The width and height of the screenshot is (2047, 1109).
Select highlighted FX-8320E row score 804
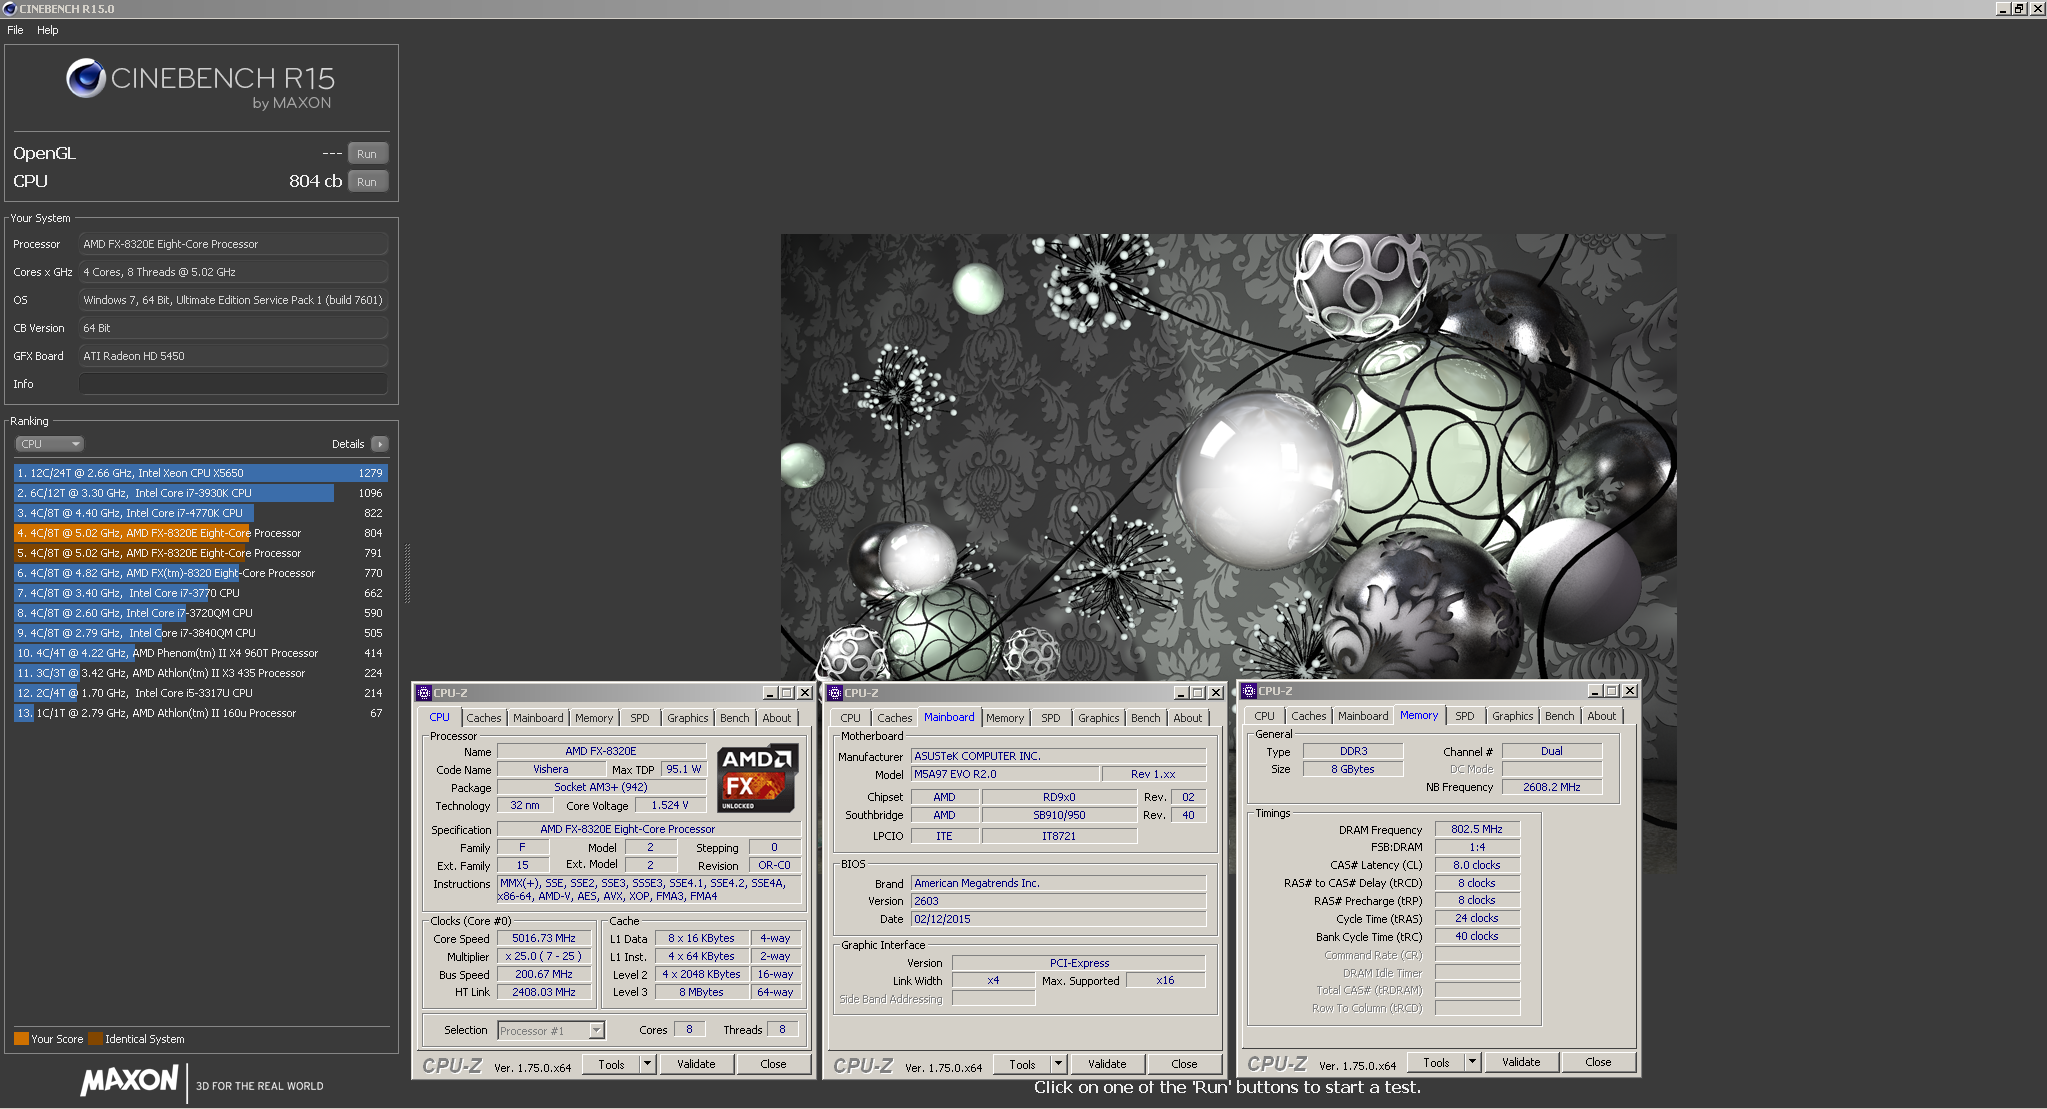[201, 533]
